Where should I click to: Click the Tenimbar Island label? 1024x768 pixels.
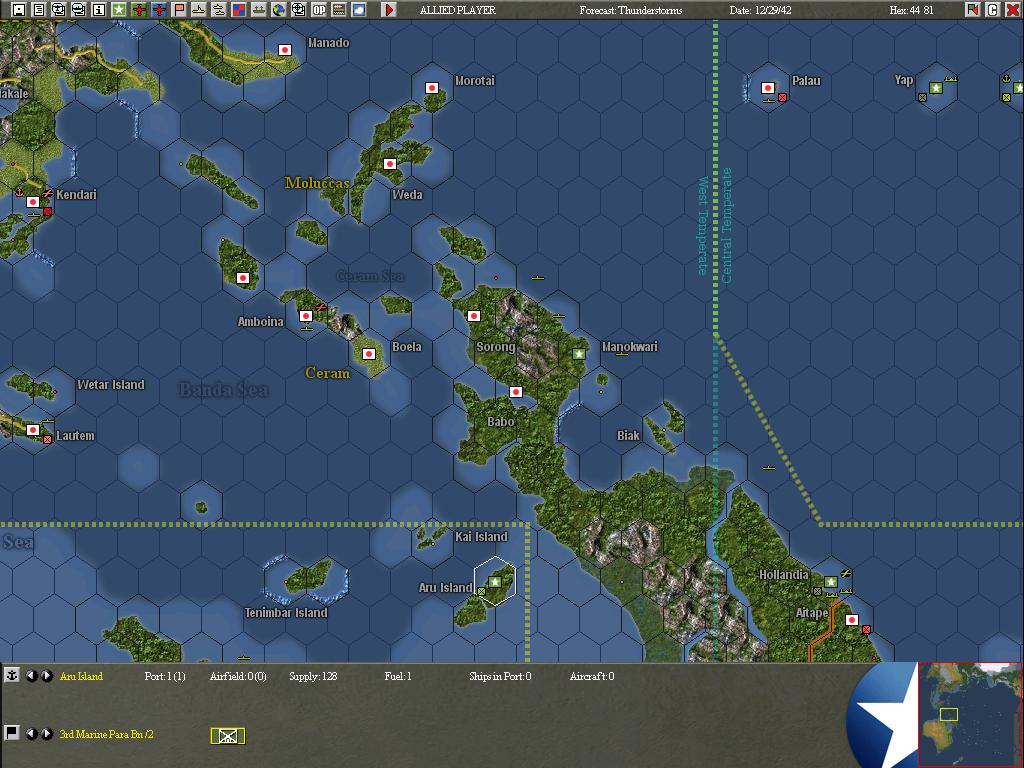coord(286,613)
